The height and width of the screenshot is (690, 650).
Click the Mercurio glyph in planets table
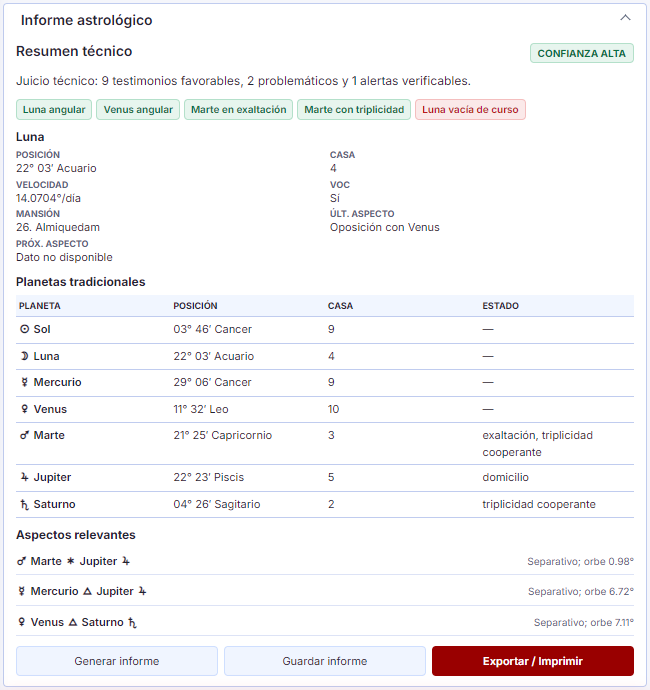[25, 382]
